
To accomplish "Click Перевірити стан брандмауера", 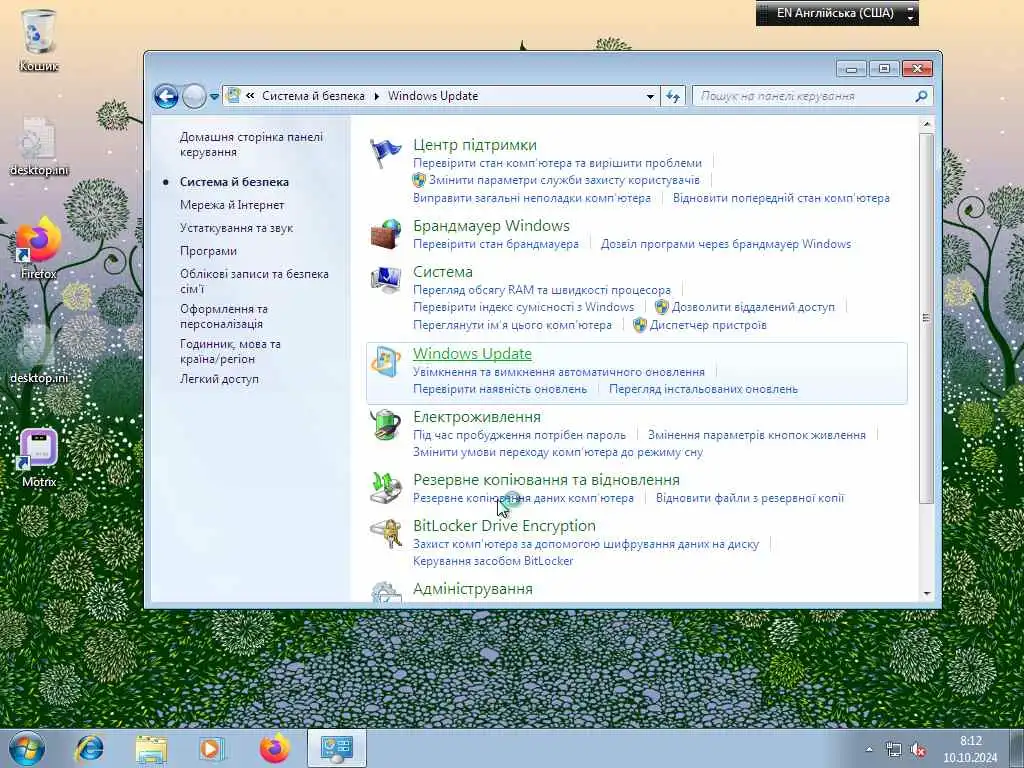I will (x=496, y=244).
